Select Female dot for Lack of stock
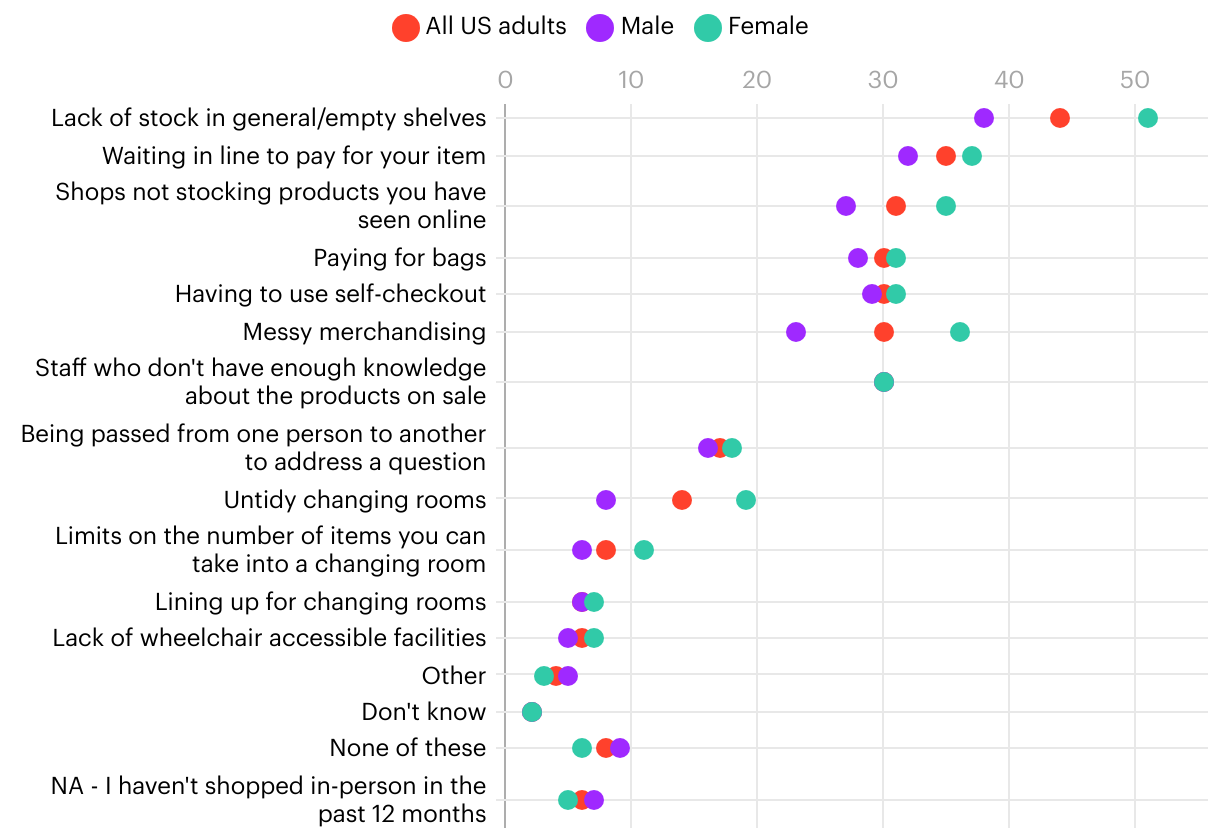Screen dimensions: 1220x840 point(1148,118)
